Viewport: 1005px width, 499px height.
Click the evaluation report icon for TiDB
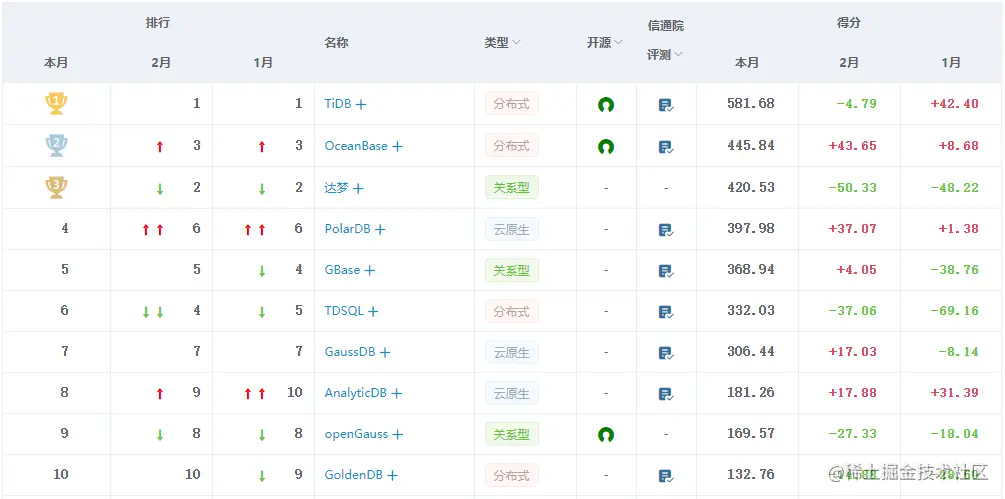click(x=666, y=105)
